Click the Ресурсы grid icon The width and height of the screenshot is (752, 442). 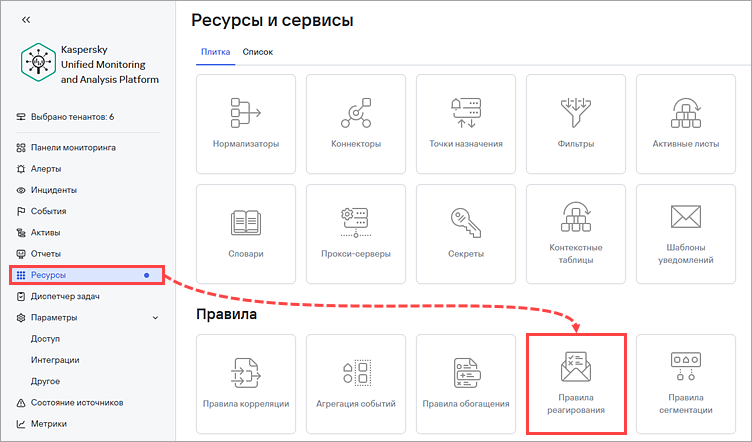coord(21,275)
